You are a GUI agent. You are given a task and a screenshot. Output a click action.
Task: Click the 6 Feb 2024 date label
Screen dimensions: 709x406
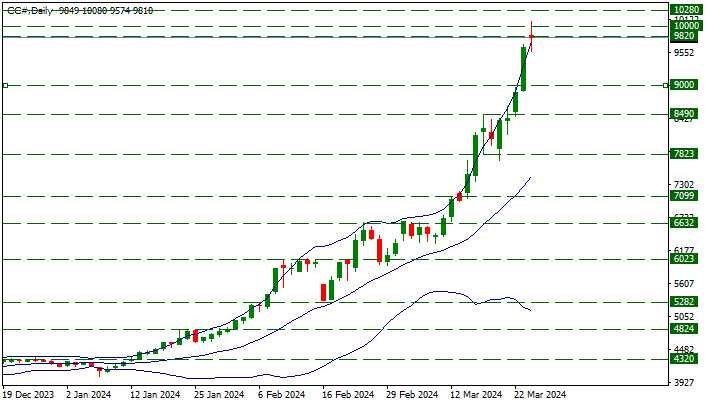pos(282,395)
